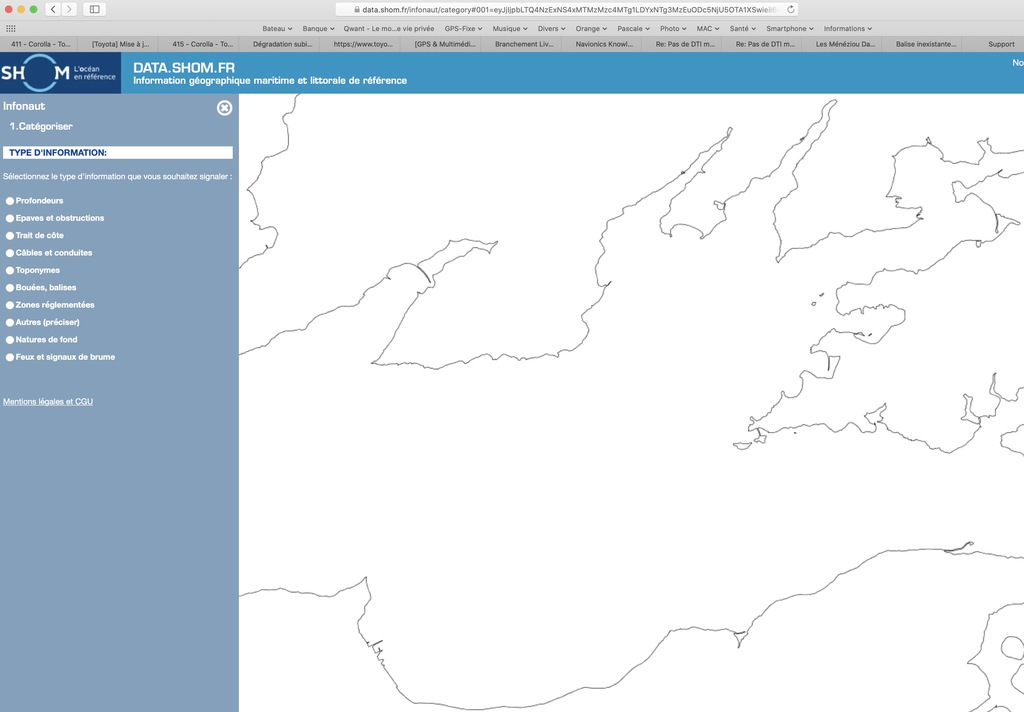Open the Banque bookmarks dropdown
Image resolution: width=1024 pixels, height=712 pixels.
tap(318, 29)
